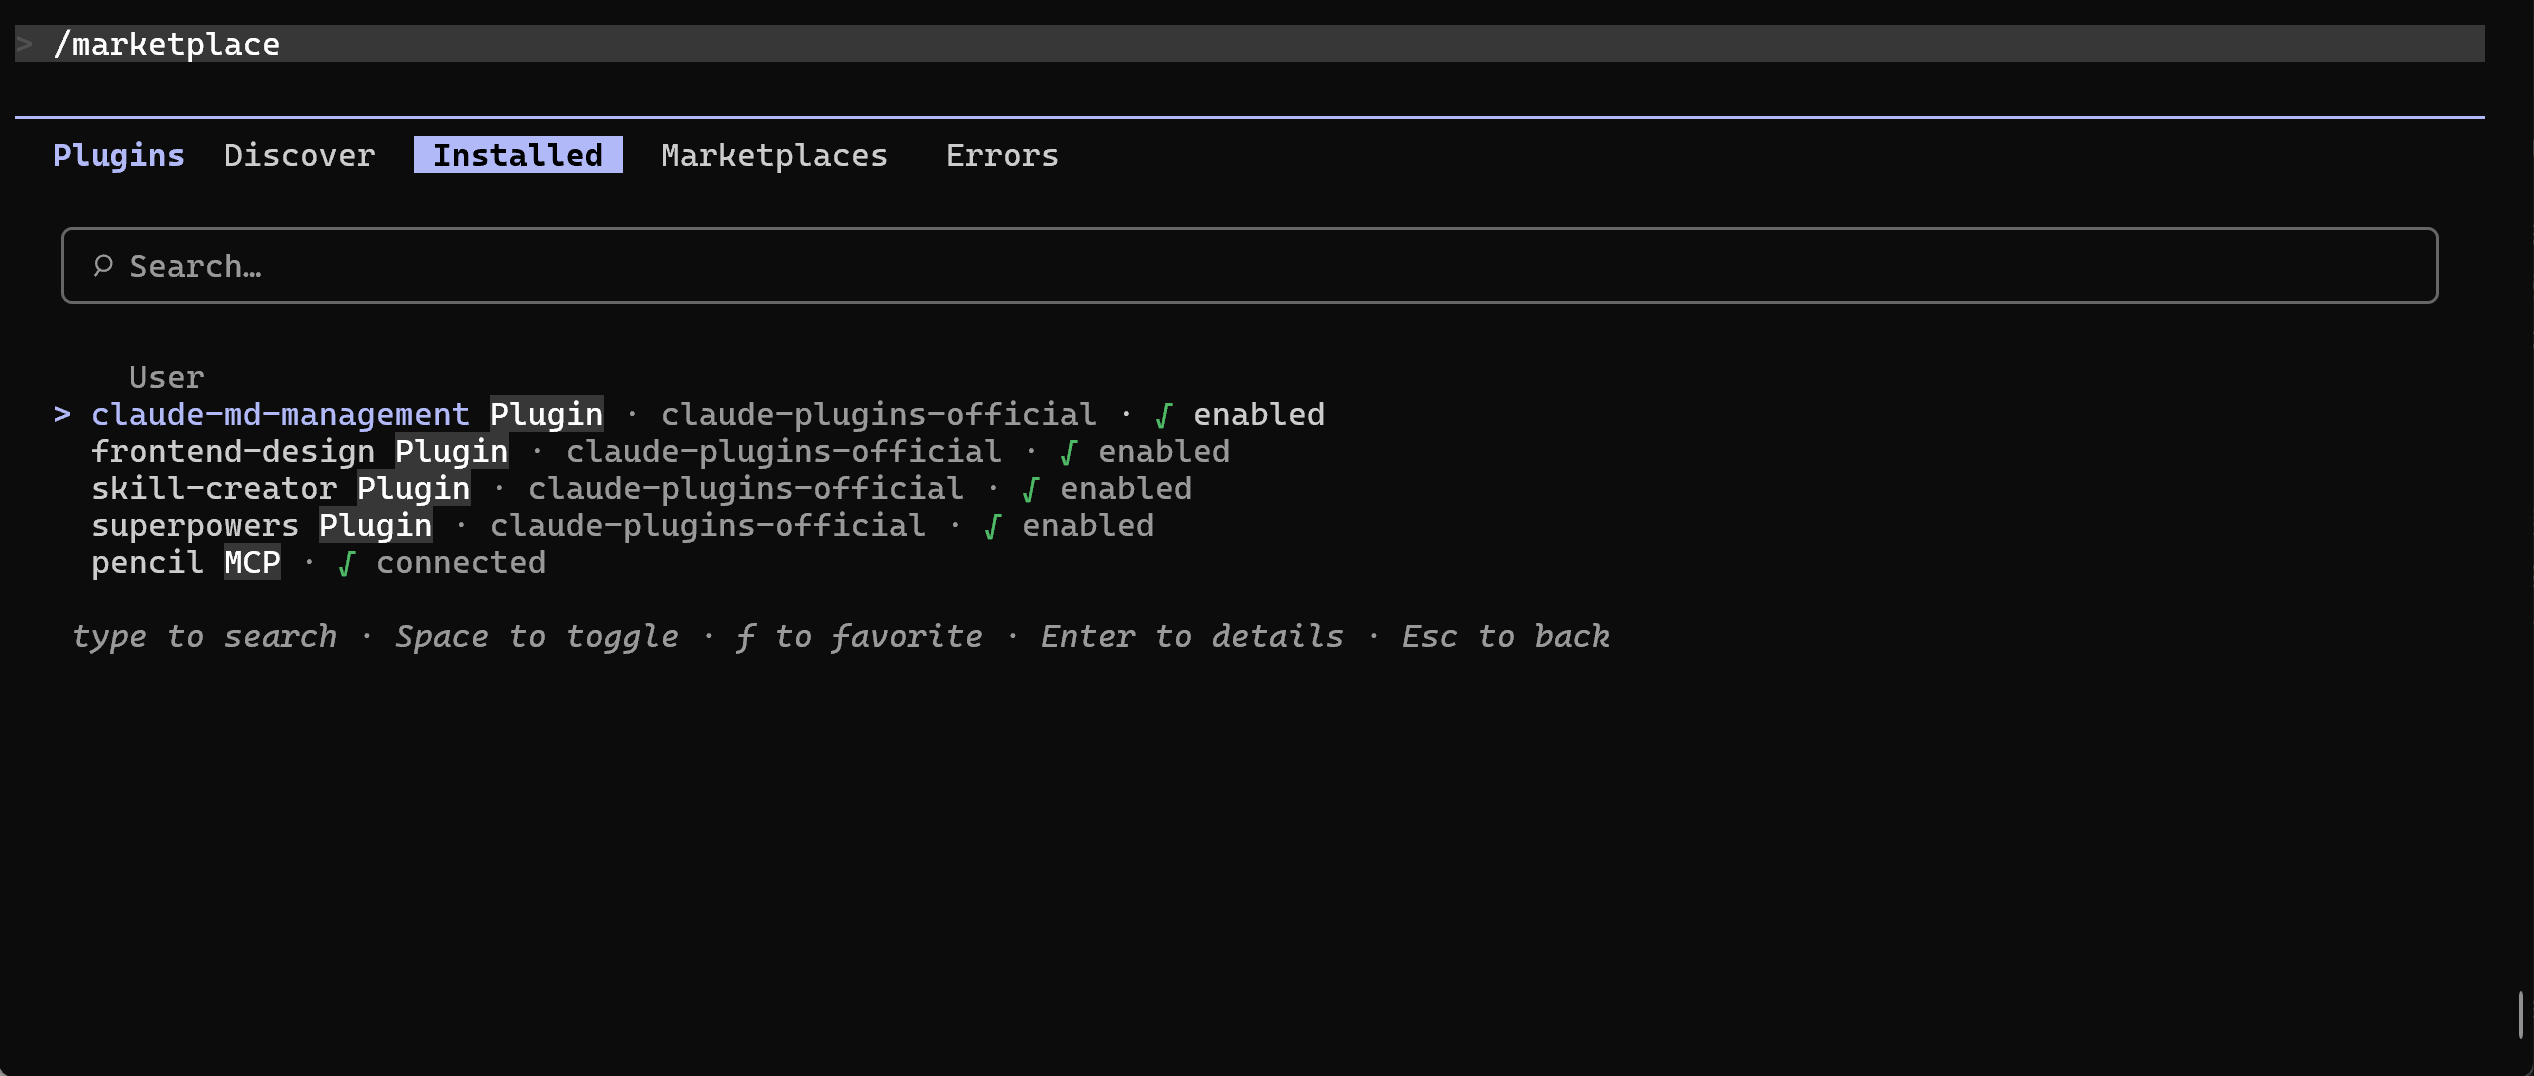Click the MCP badge beside pencil

click(252, 563)
